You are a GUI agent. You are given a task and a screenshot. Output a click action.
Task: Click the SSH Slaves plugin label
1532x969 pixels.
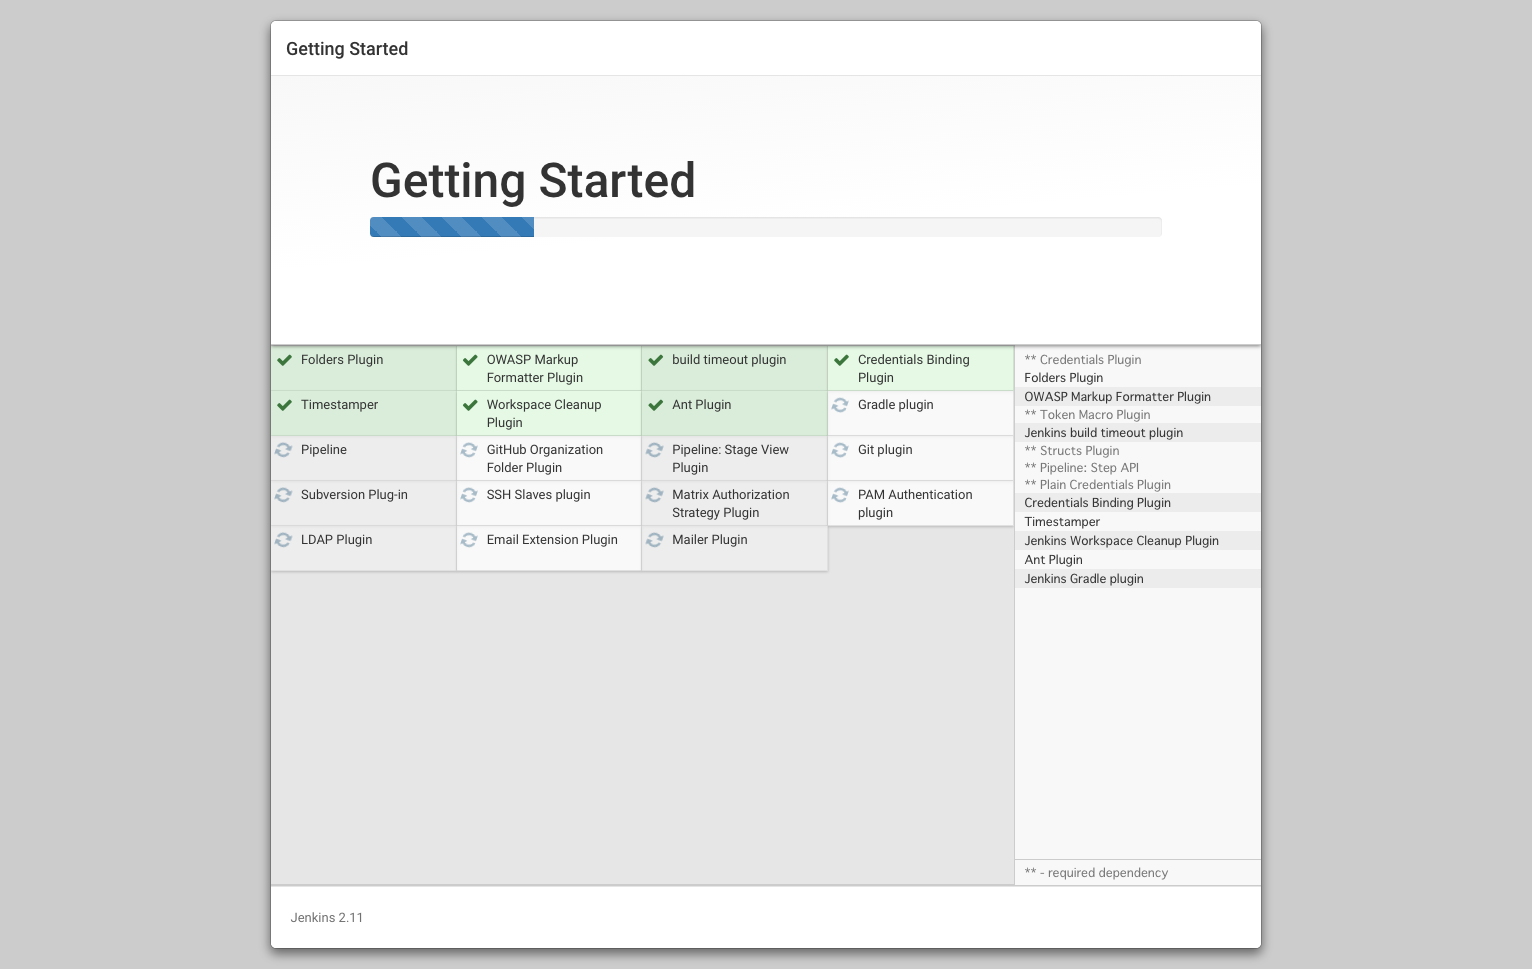pos(539,495)
